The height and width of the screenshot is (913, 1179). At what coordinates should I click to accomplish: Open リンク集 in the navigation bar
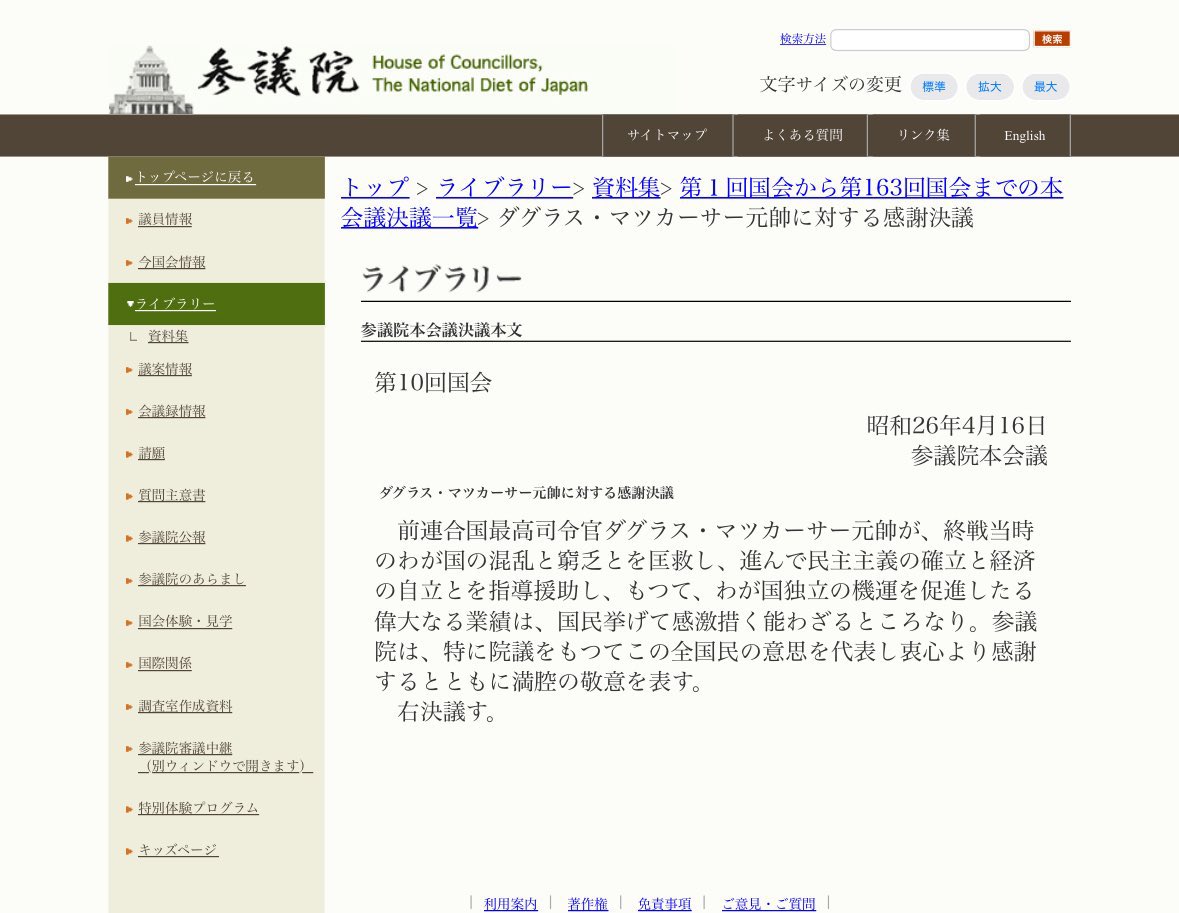point(921,135)
